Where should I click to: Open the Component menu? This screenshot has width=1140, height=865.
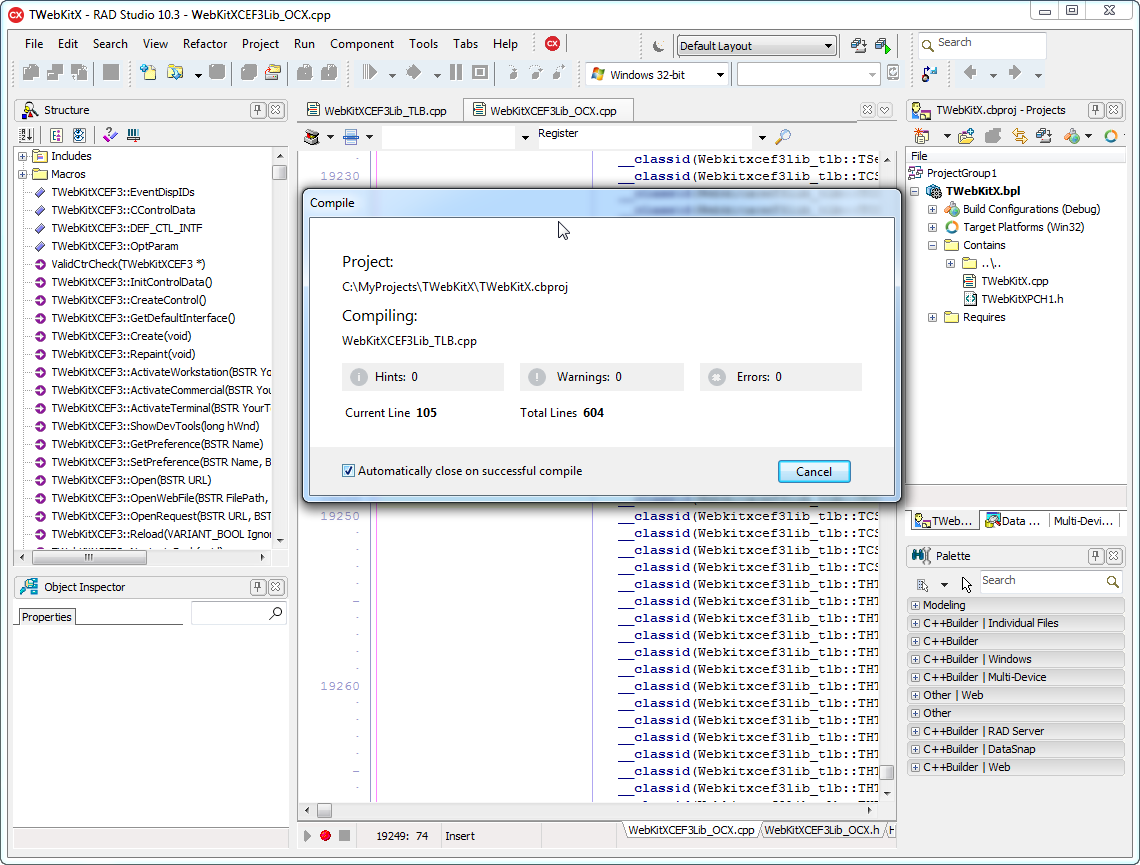click(362, 44)
